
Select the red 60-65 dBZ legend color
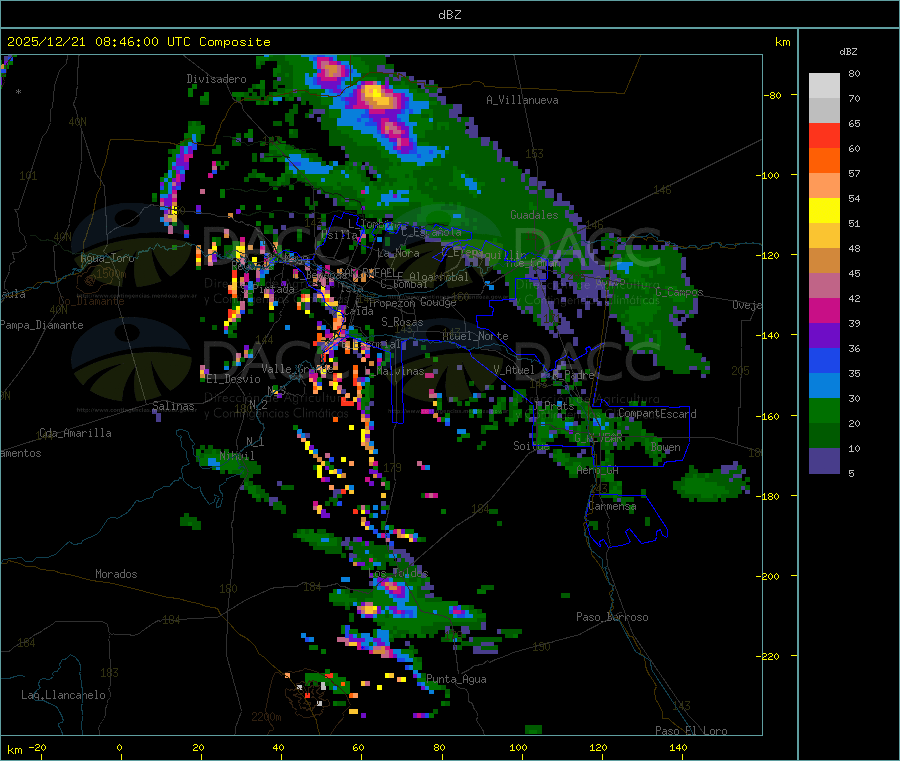click(x=824, y=135)
